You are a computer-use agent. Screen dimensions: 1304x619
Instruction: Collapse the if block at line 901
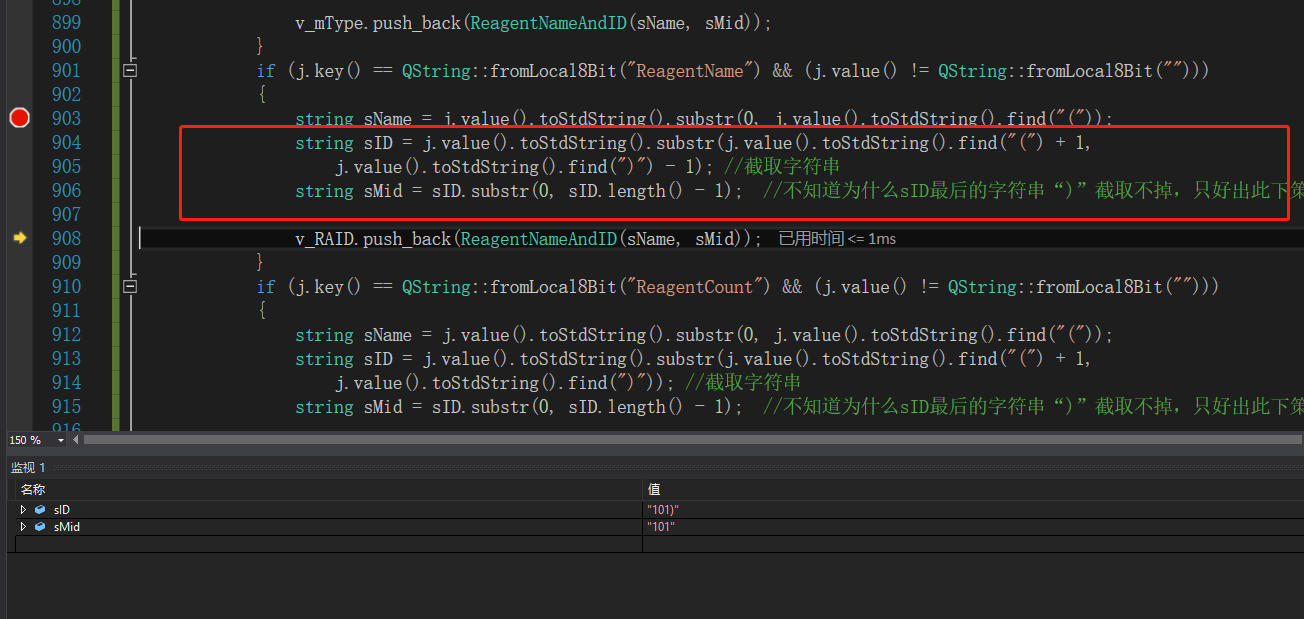pos(129,71)
